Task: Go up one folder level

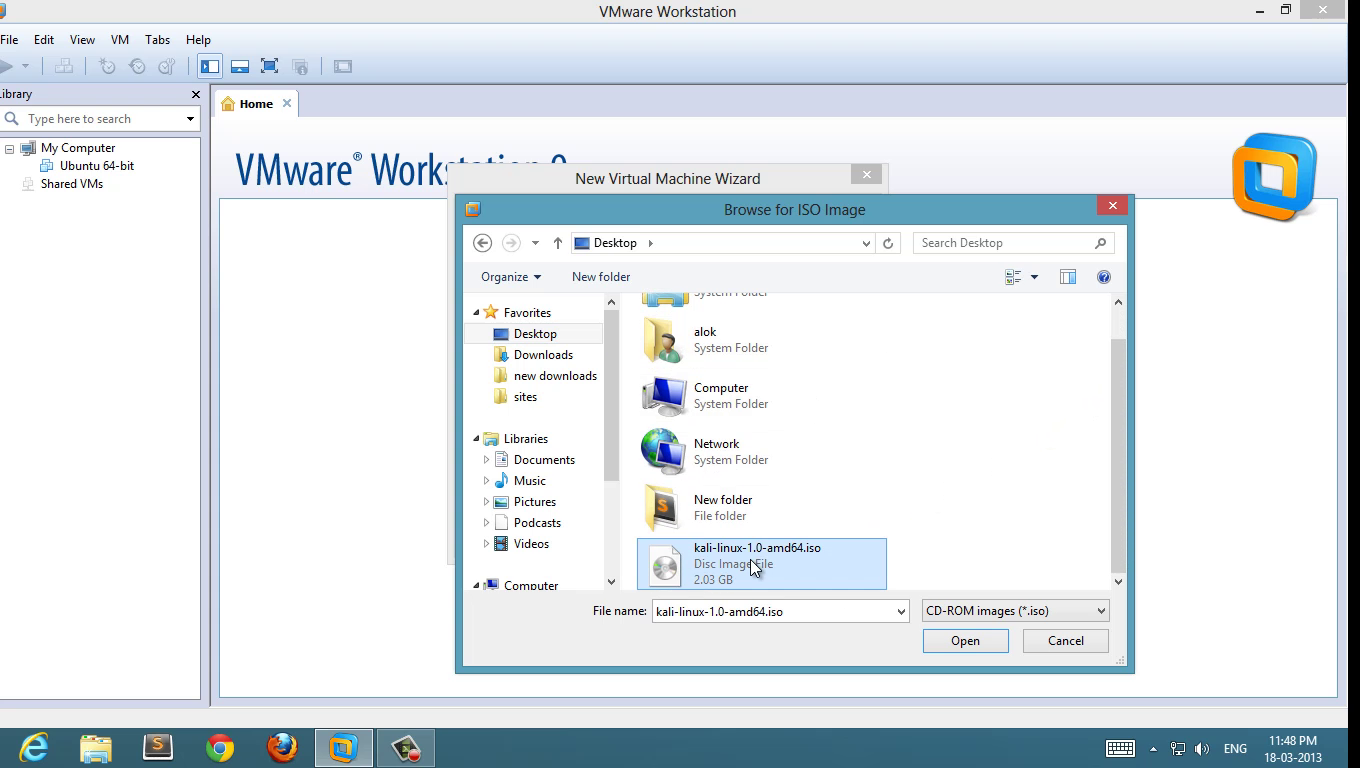Action: point(558,243)
